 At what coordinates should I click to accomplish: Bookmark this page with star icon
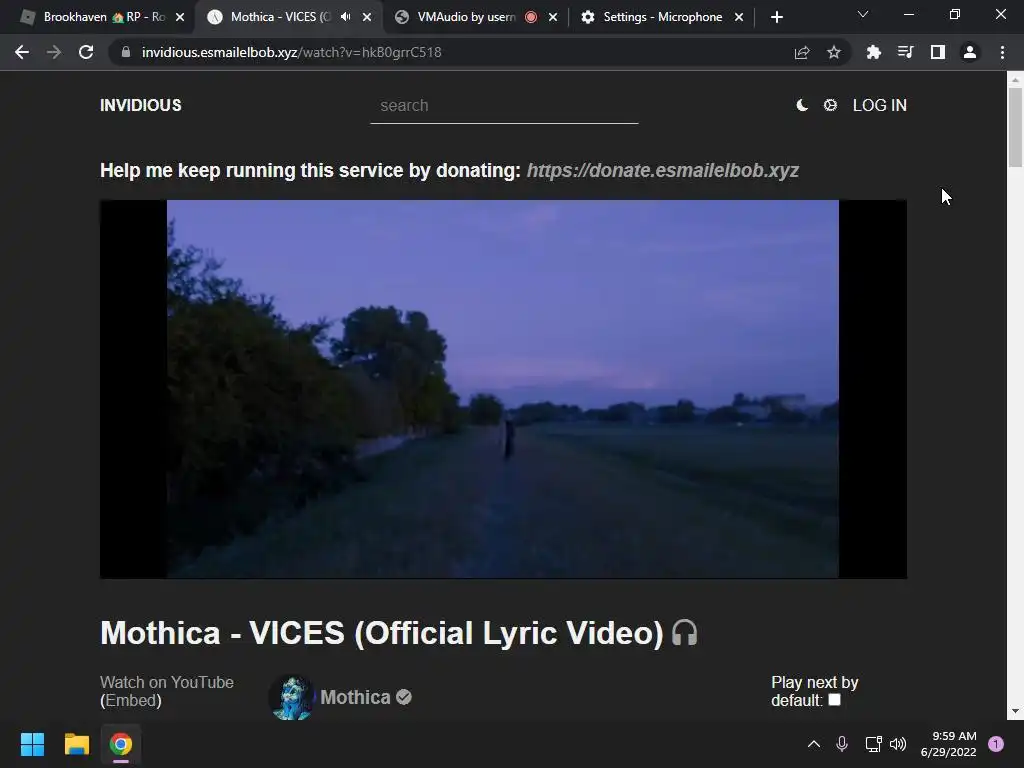pos(834,52)
